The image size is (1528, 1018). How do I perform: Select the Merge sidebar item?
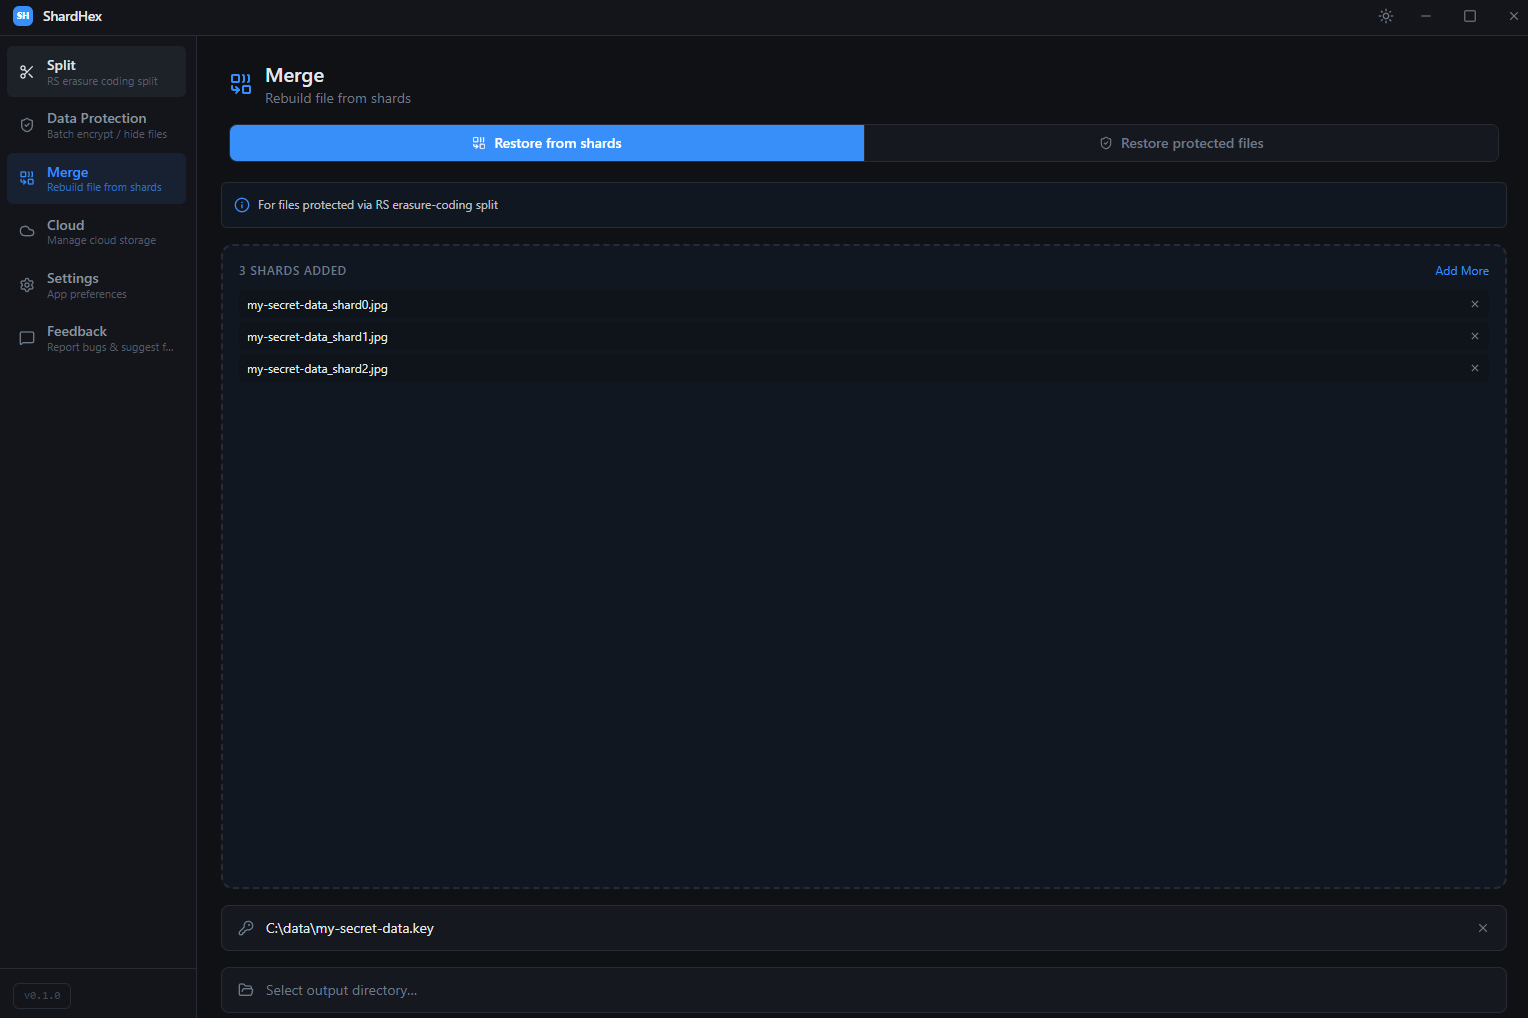tap(96, 179)
